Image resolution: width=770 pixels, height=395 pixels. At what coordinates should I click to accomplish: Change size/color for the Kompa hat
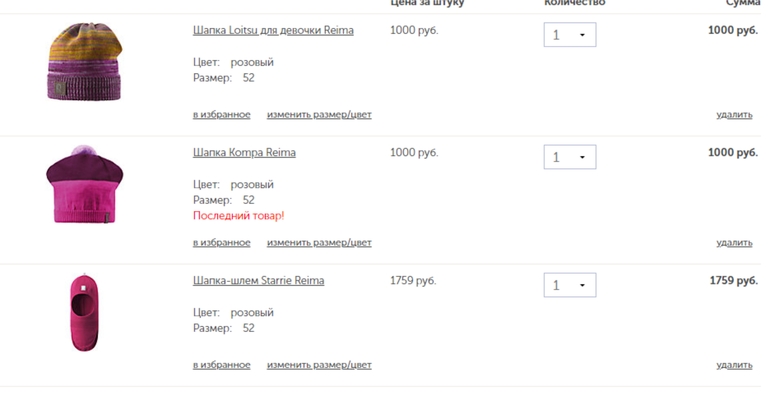pyautogui.click(x=319, y=243)
